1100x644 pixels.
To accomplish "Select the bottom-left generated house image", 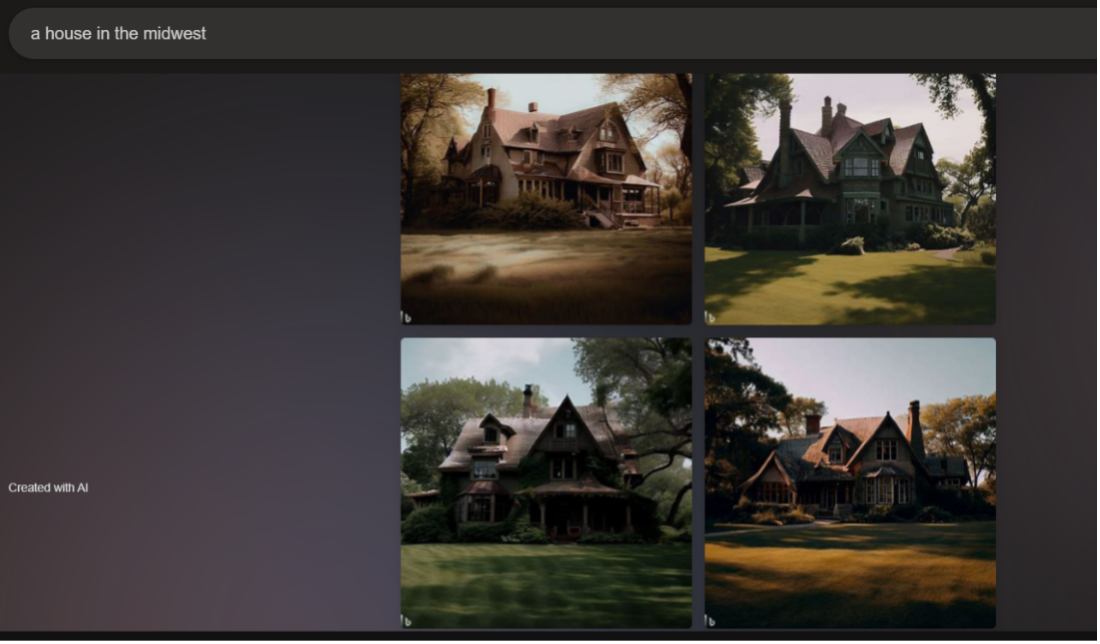I will point(546,482).
